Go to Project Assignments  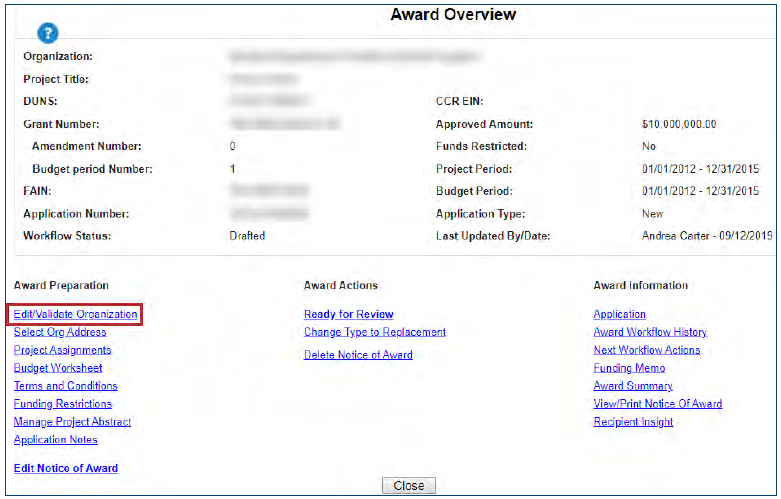62,350
